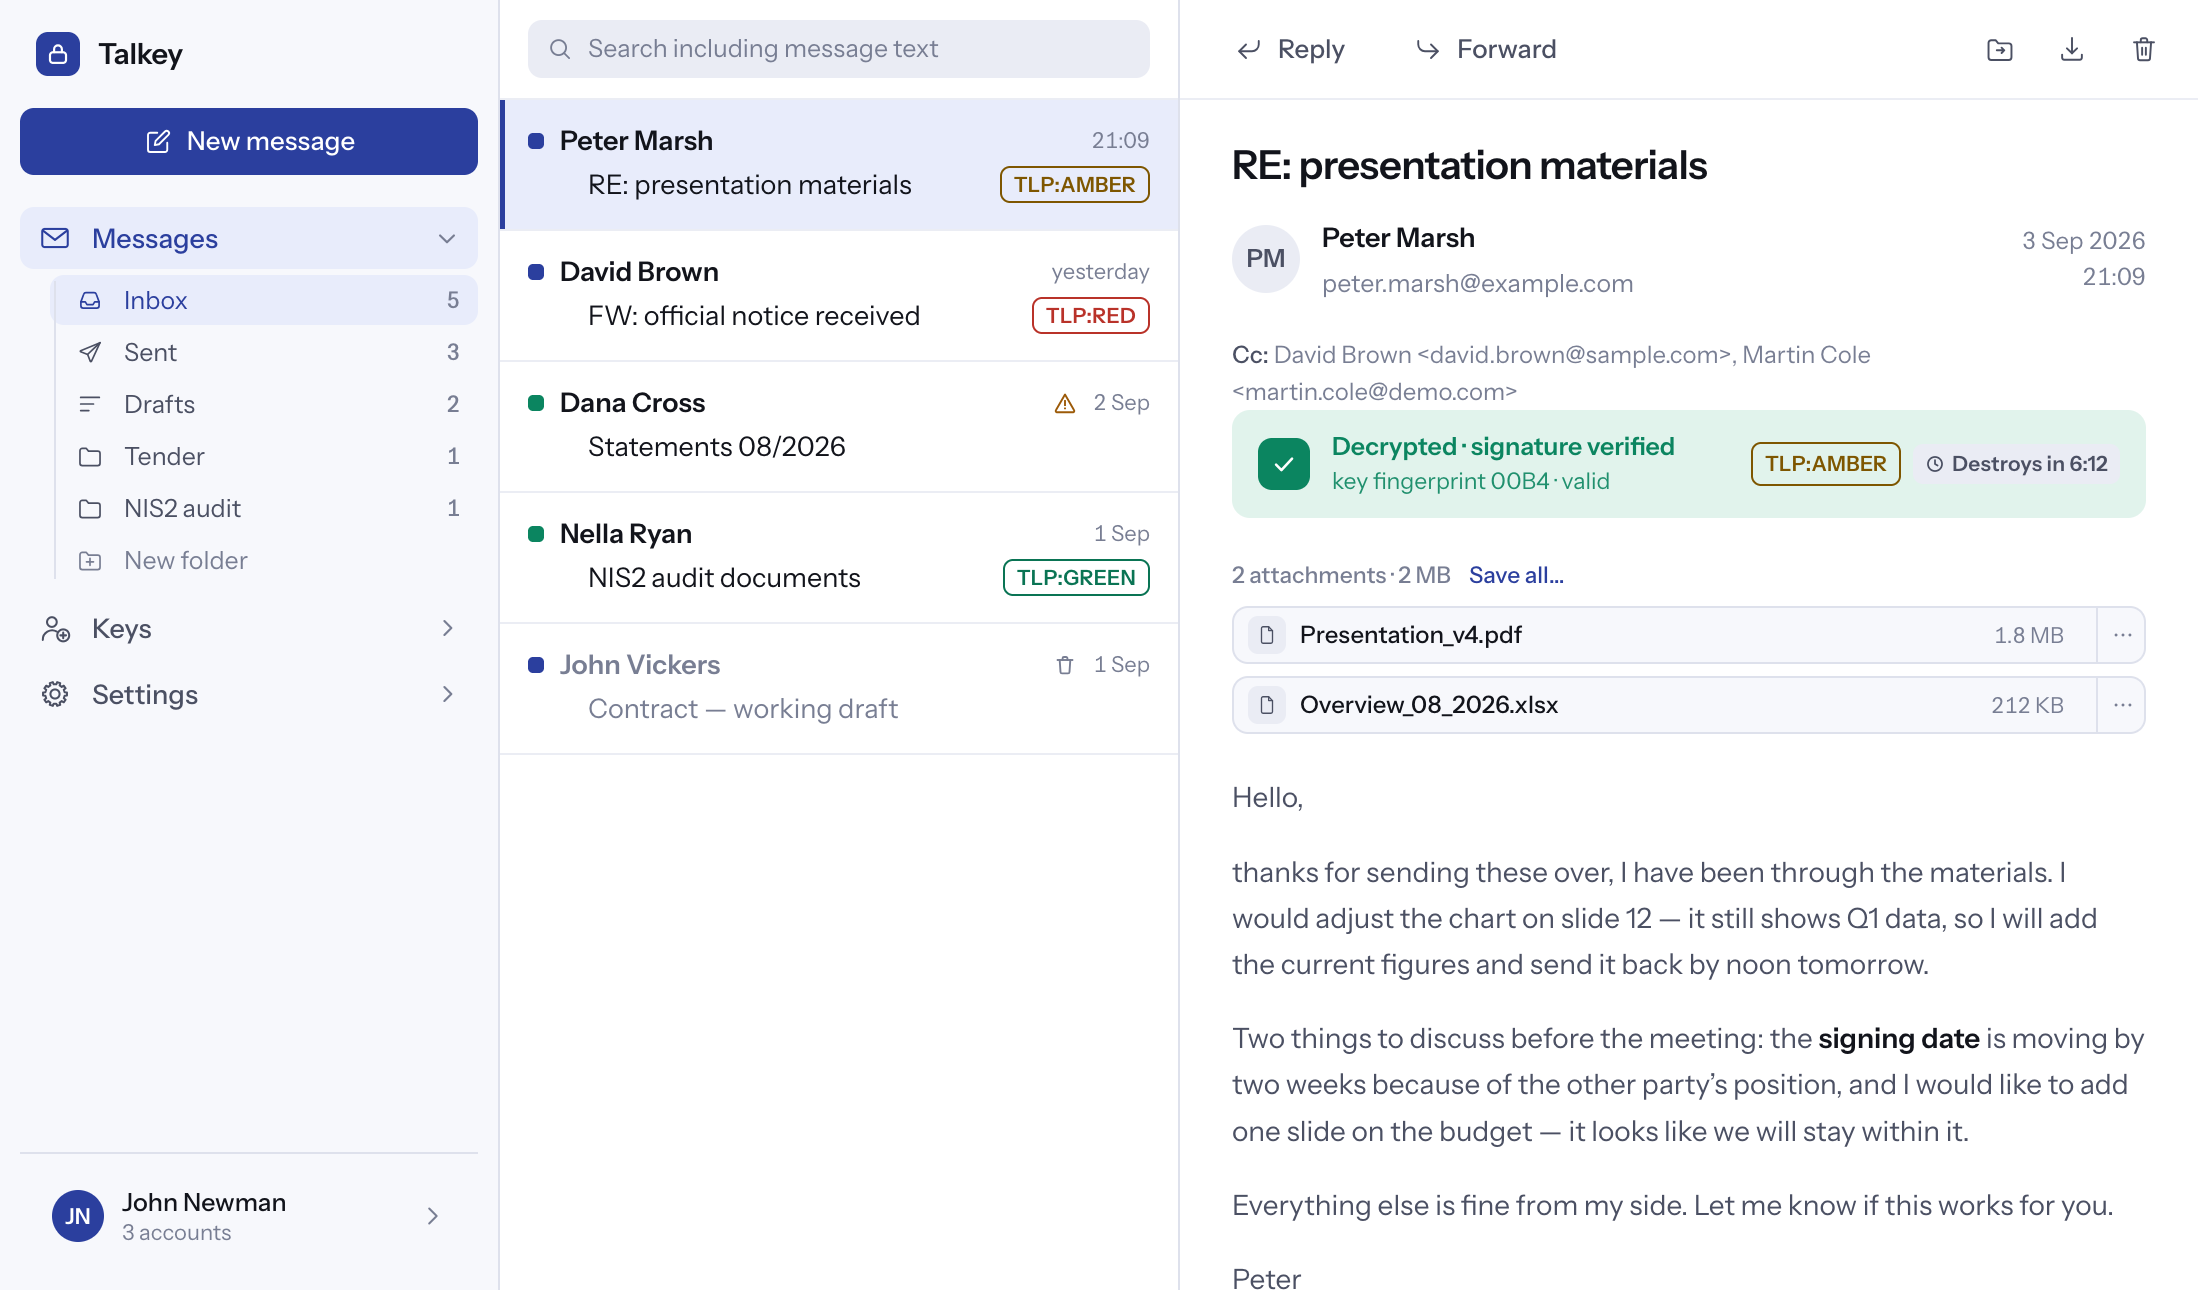Click the trash icon on John Vickers message
Image resolution: width=2198 pixels, height=1290 pixels.
1065,665
